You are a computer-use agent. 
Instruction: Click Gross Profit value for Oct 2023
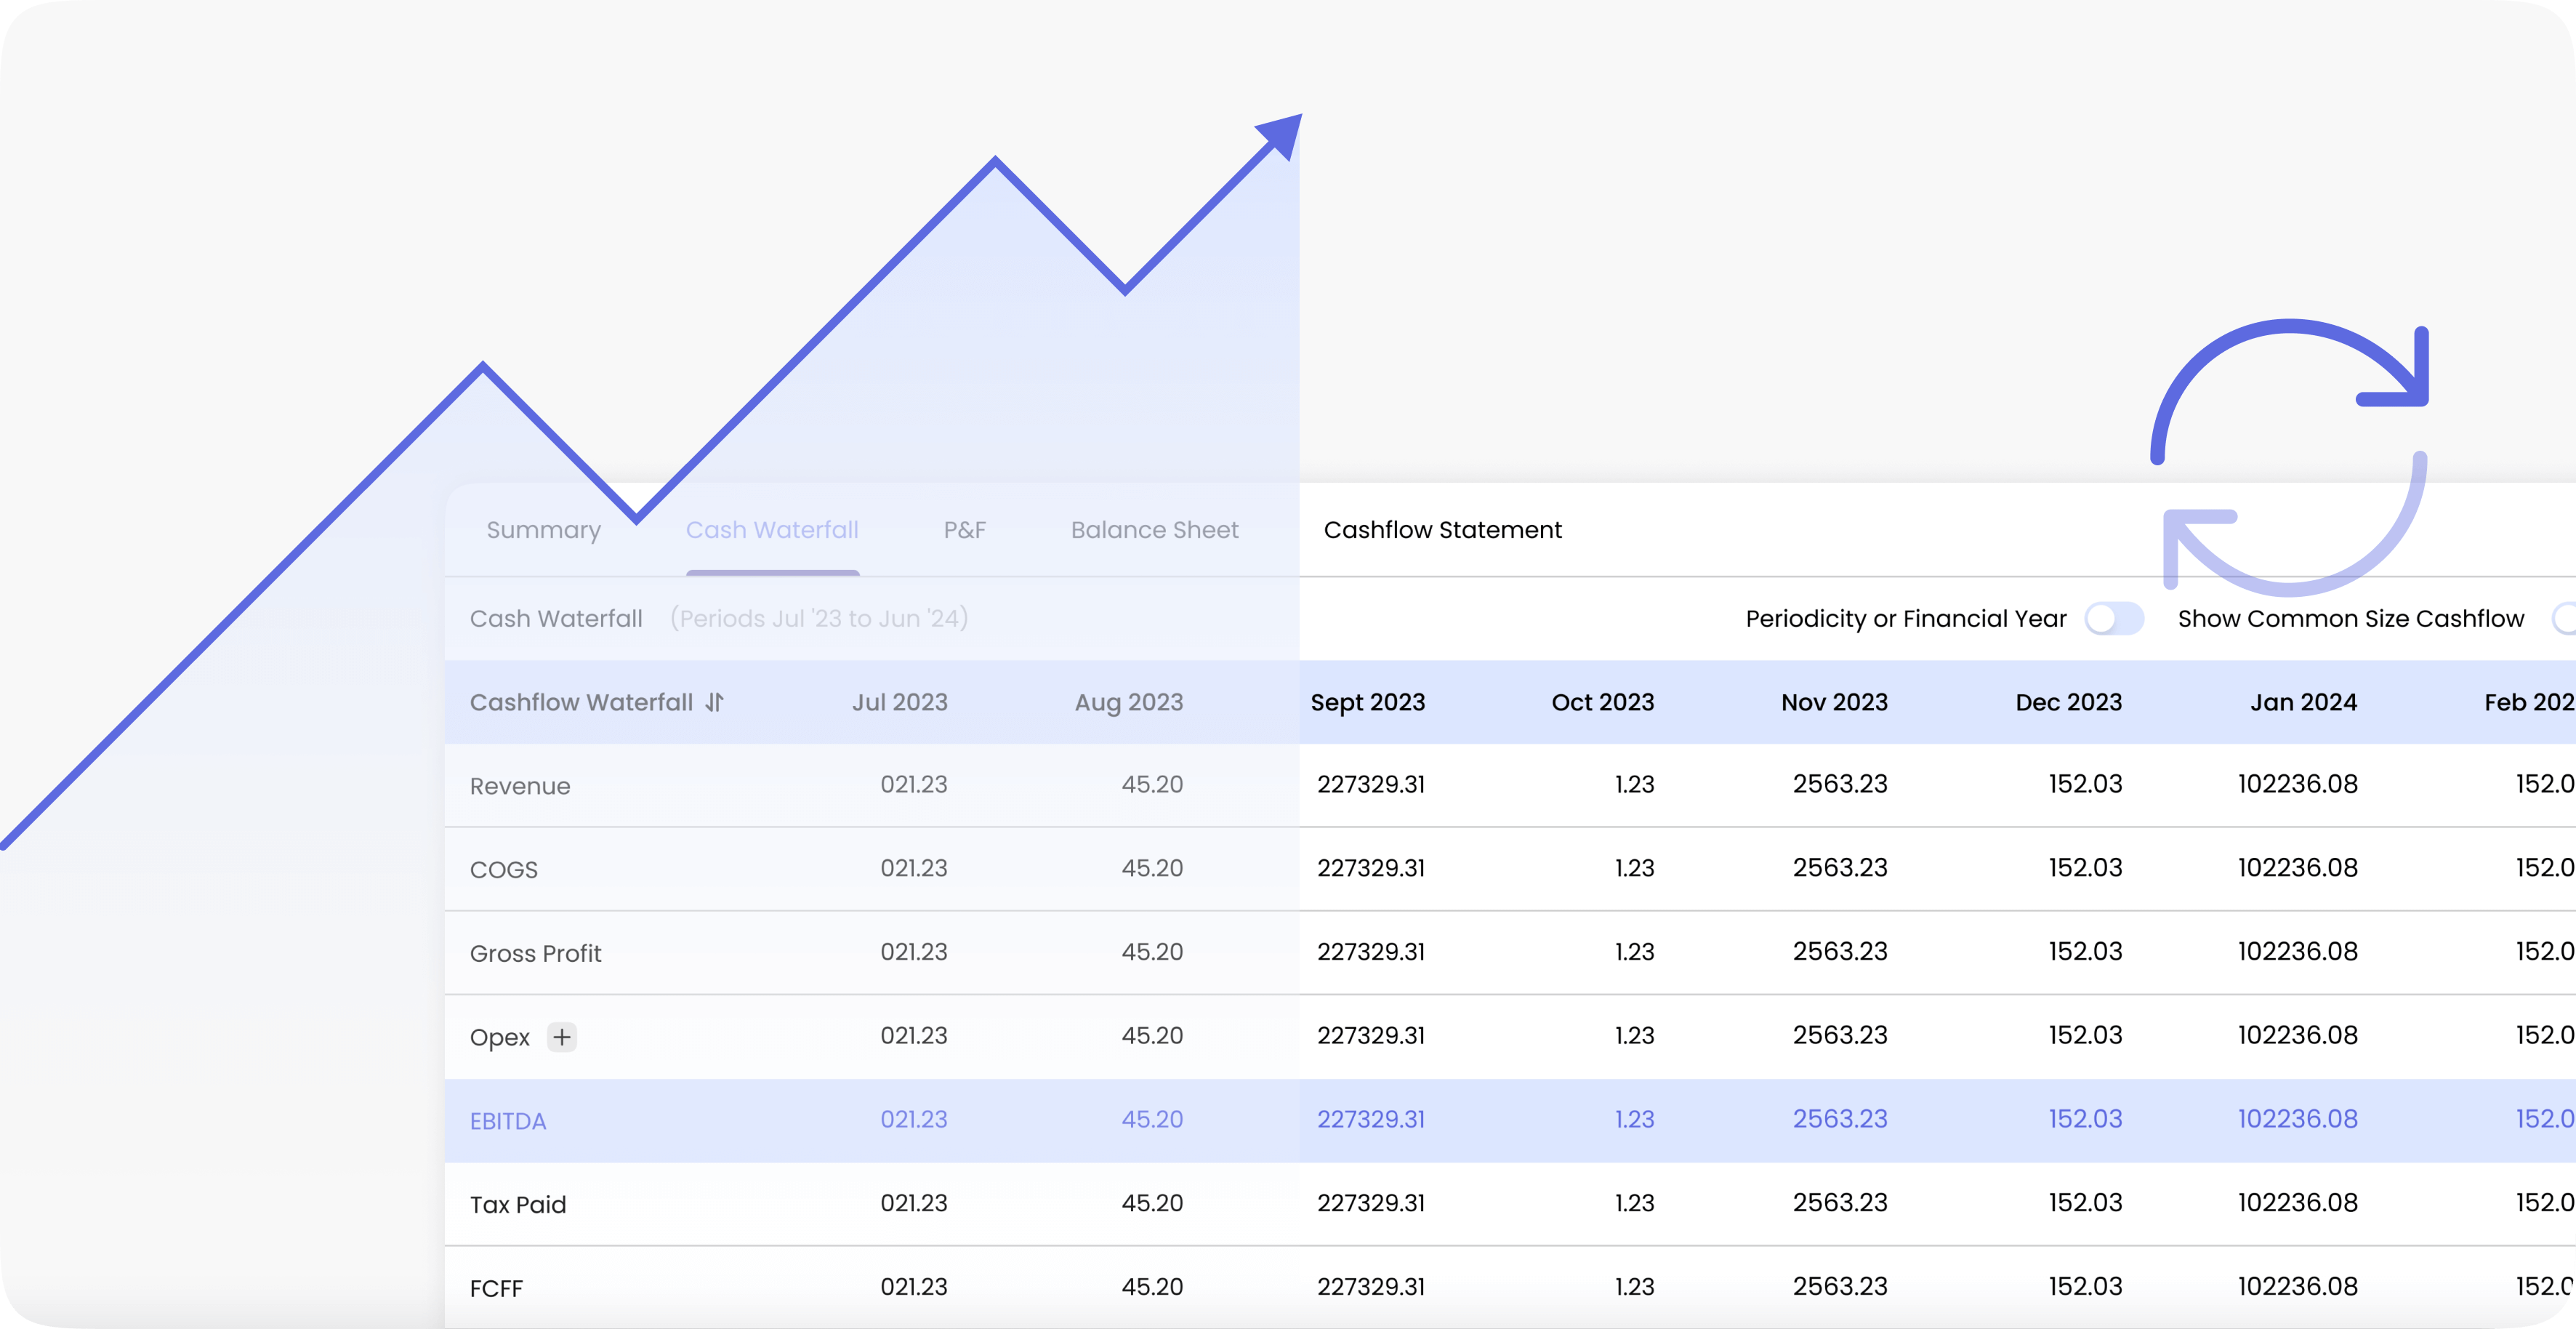coord(1634,952)
